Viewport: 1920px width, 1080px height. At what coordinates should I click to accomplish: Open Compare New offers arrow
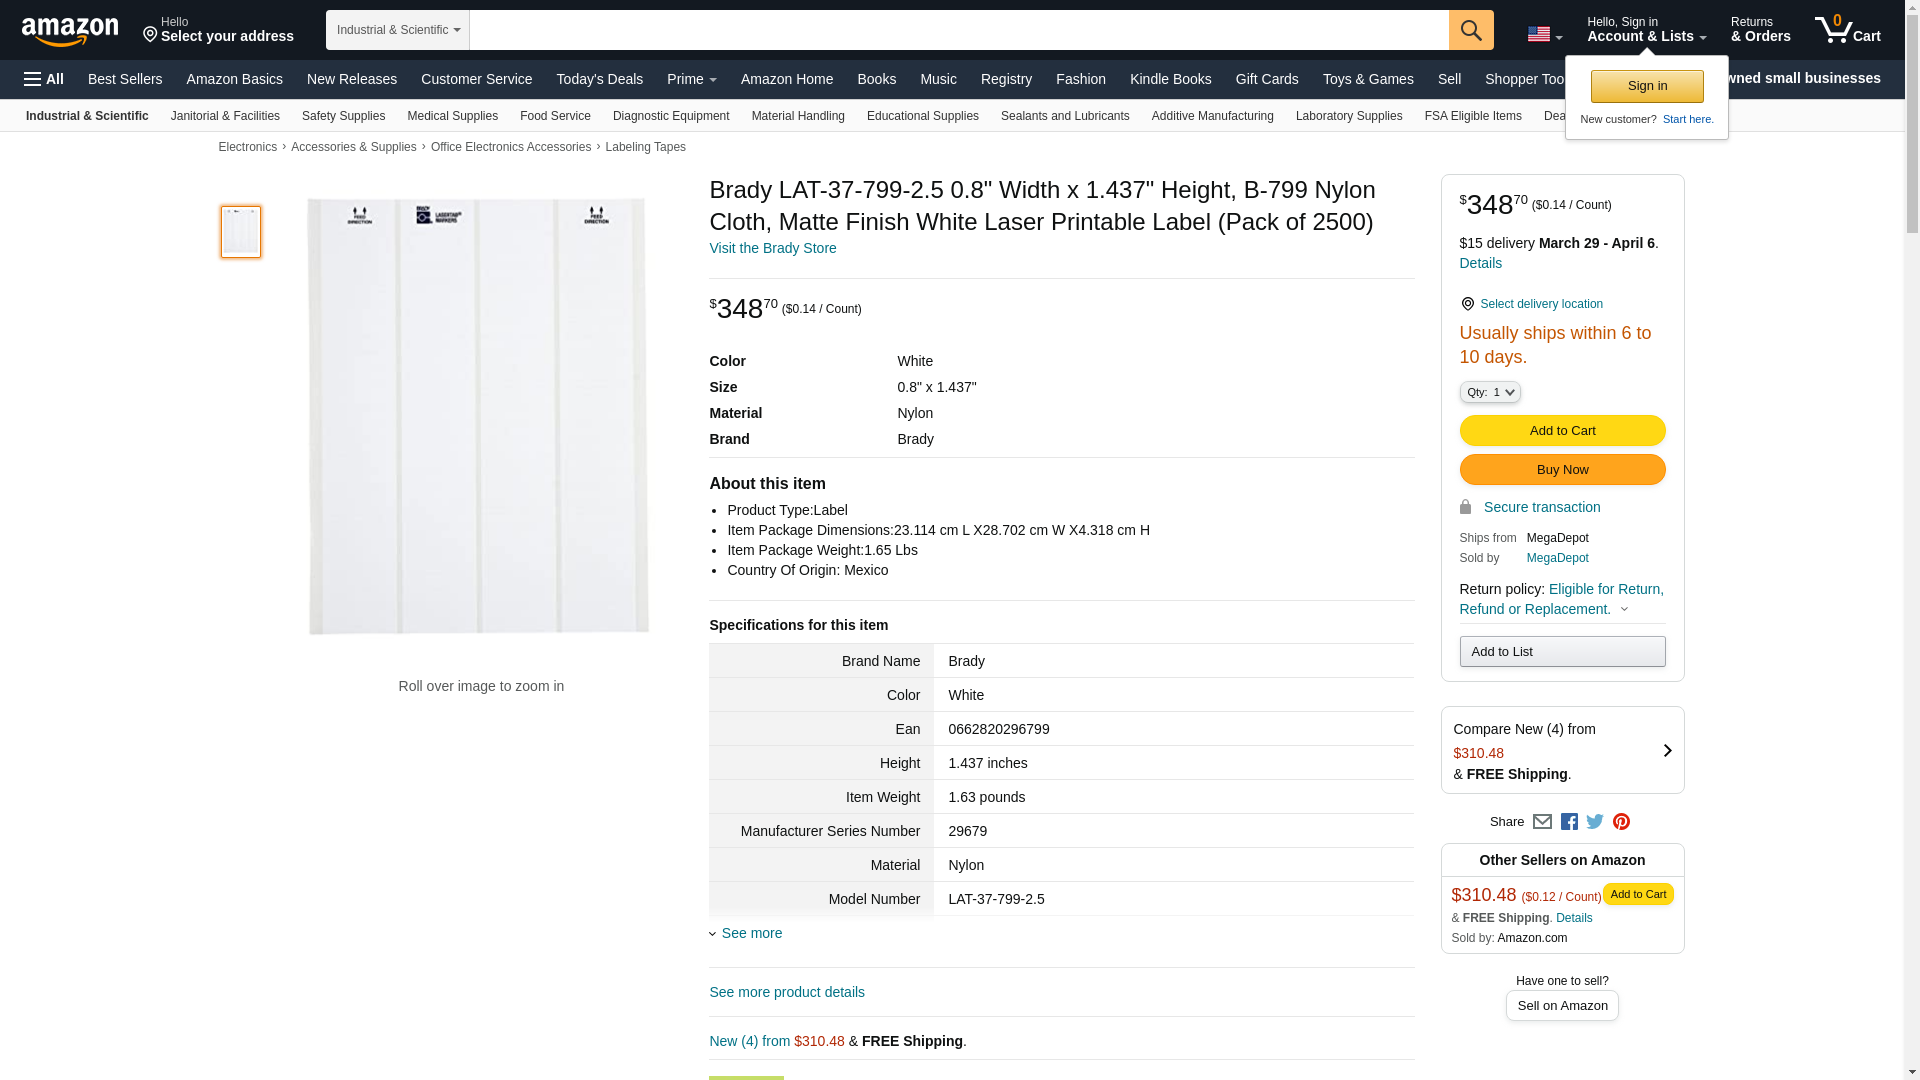point(1667,750)
